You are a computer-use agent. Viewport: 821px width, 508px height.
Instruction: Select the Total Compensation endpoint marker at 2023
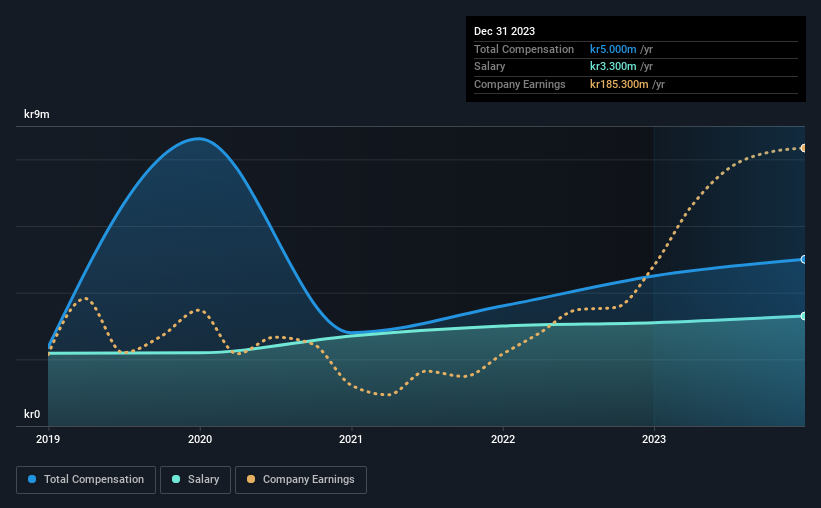pyautogui.click(x=803, y=259)
